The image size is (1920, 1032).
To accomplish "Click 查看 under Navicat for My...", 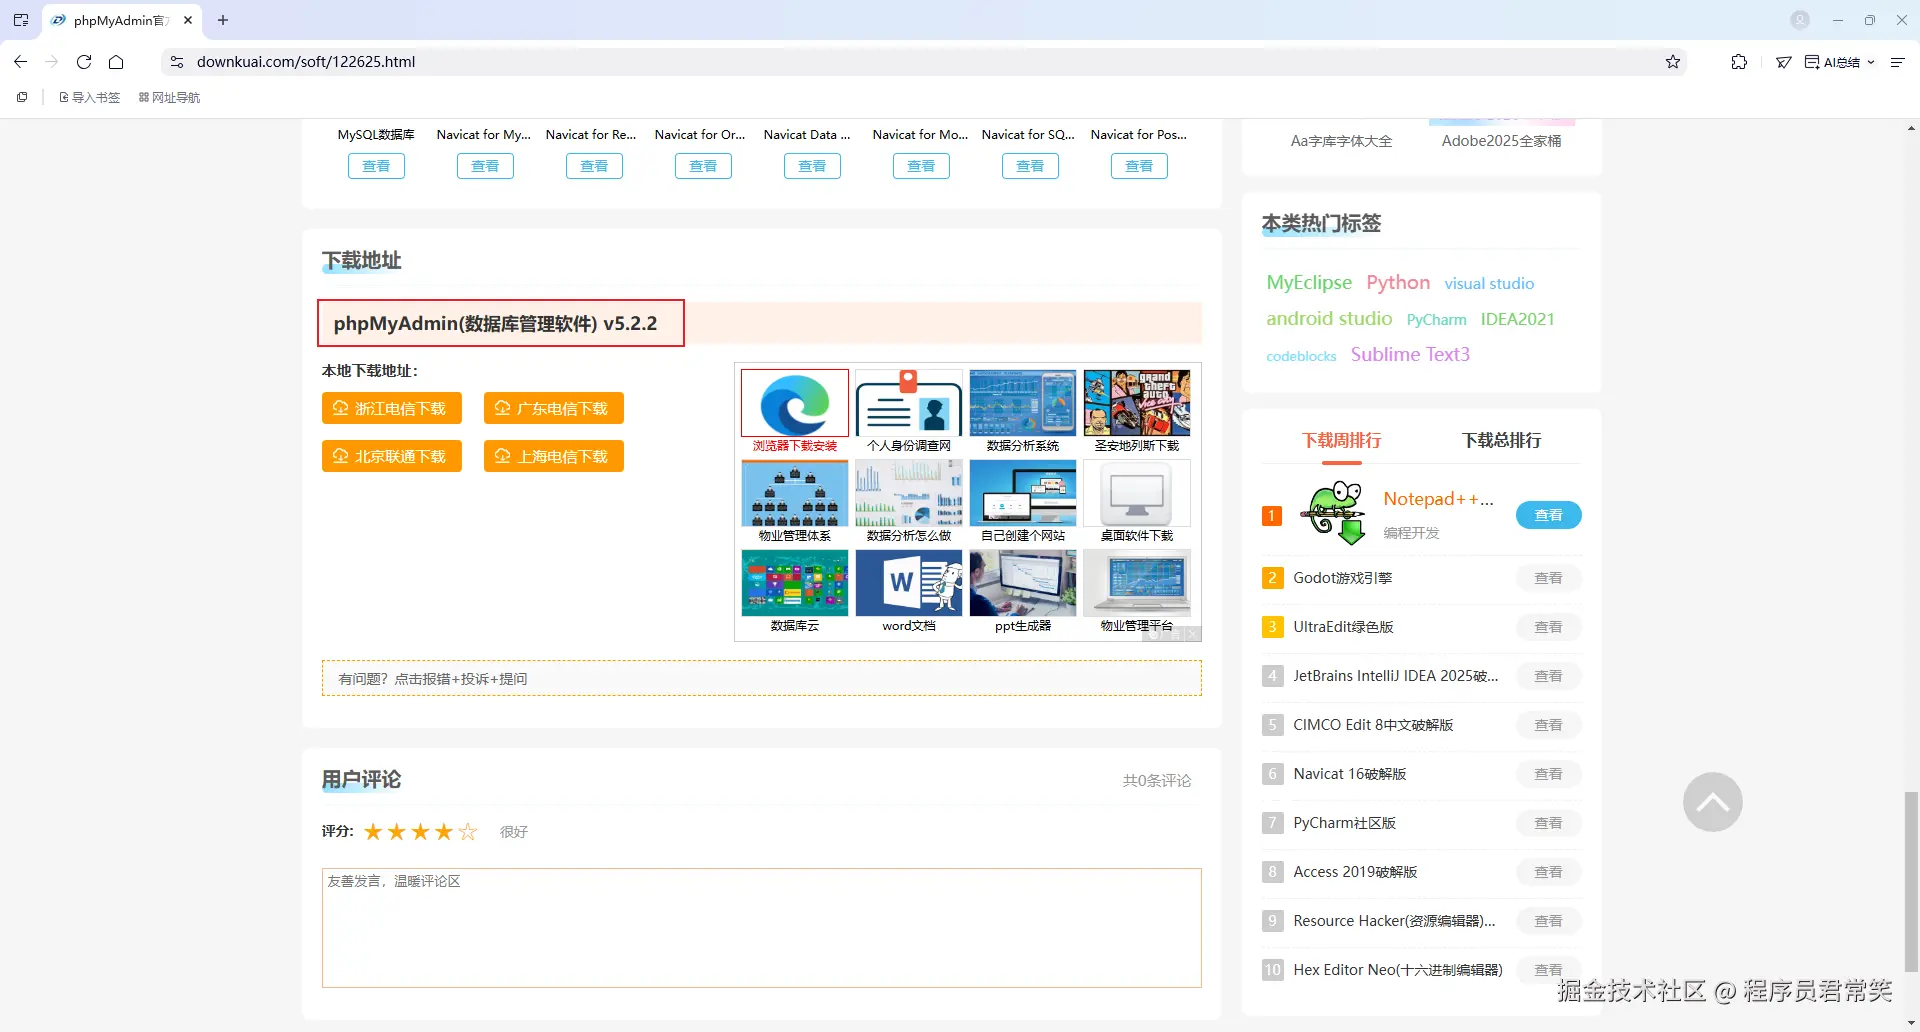I will click(x=485, y=166).
